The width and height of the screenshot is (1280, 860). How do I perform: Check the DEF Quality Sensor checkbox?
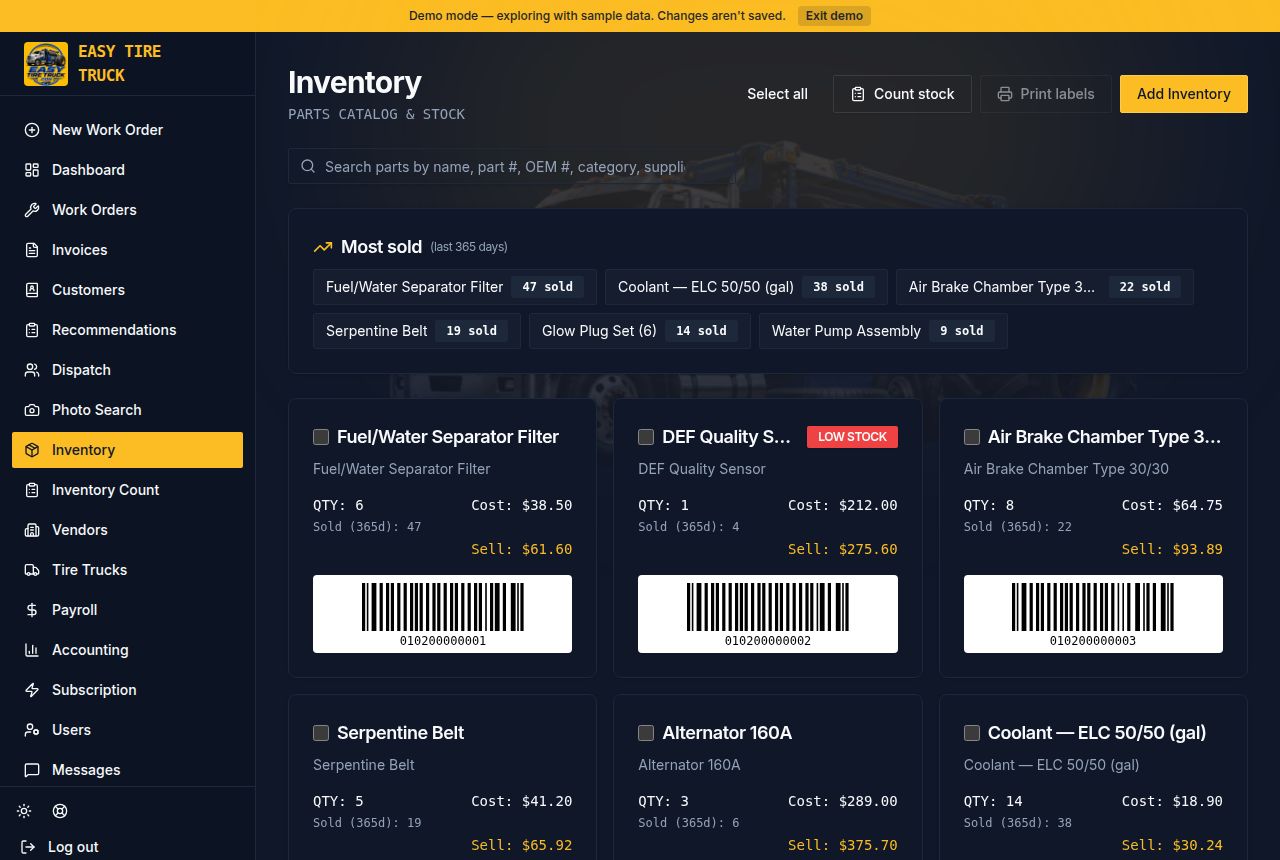tap(646, 437)
